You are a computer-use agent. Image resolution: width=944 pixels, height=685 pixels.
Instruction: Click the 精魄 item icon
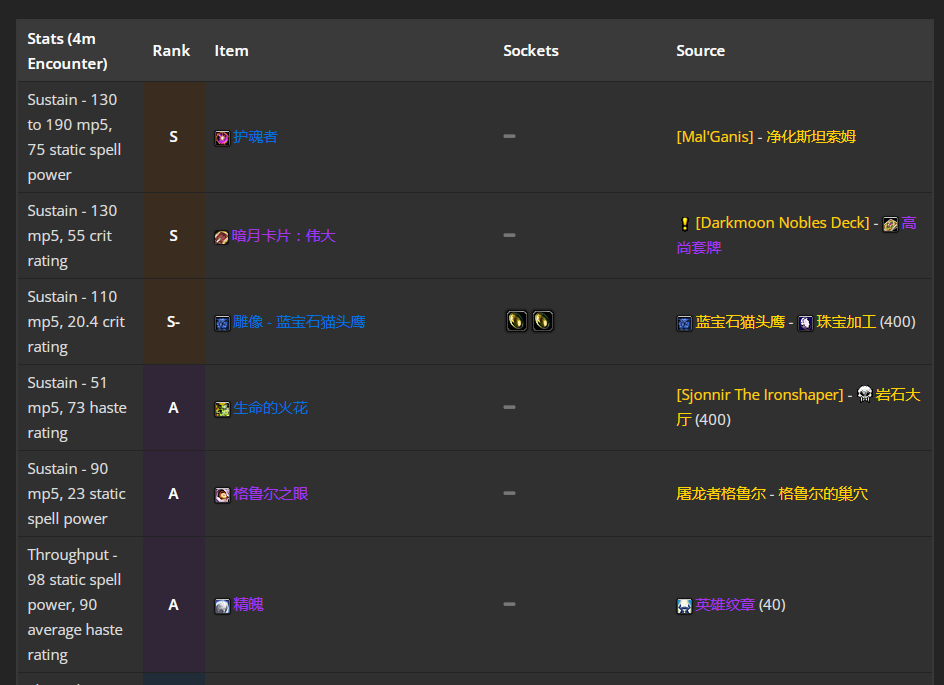click(222, 606)
